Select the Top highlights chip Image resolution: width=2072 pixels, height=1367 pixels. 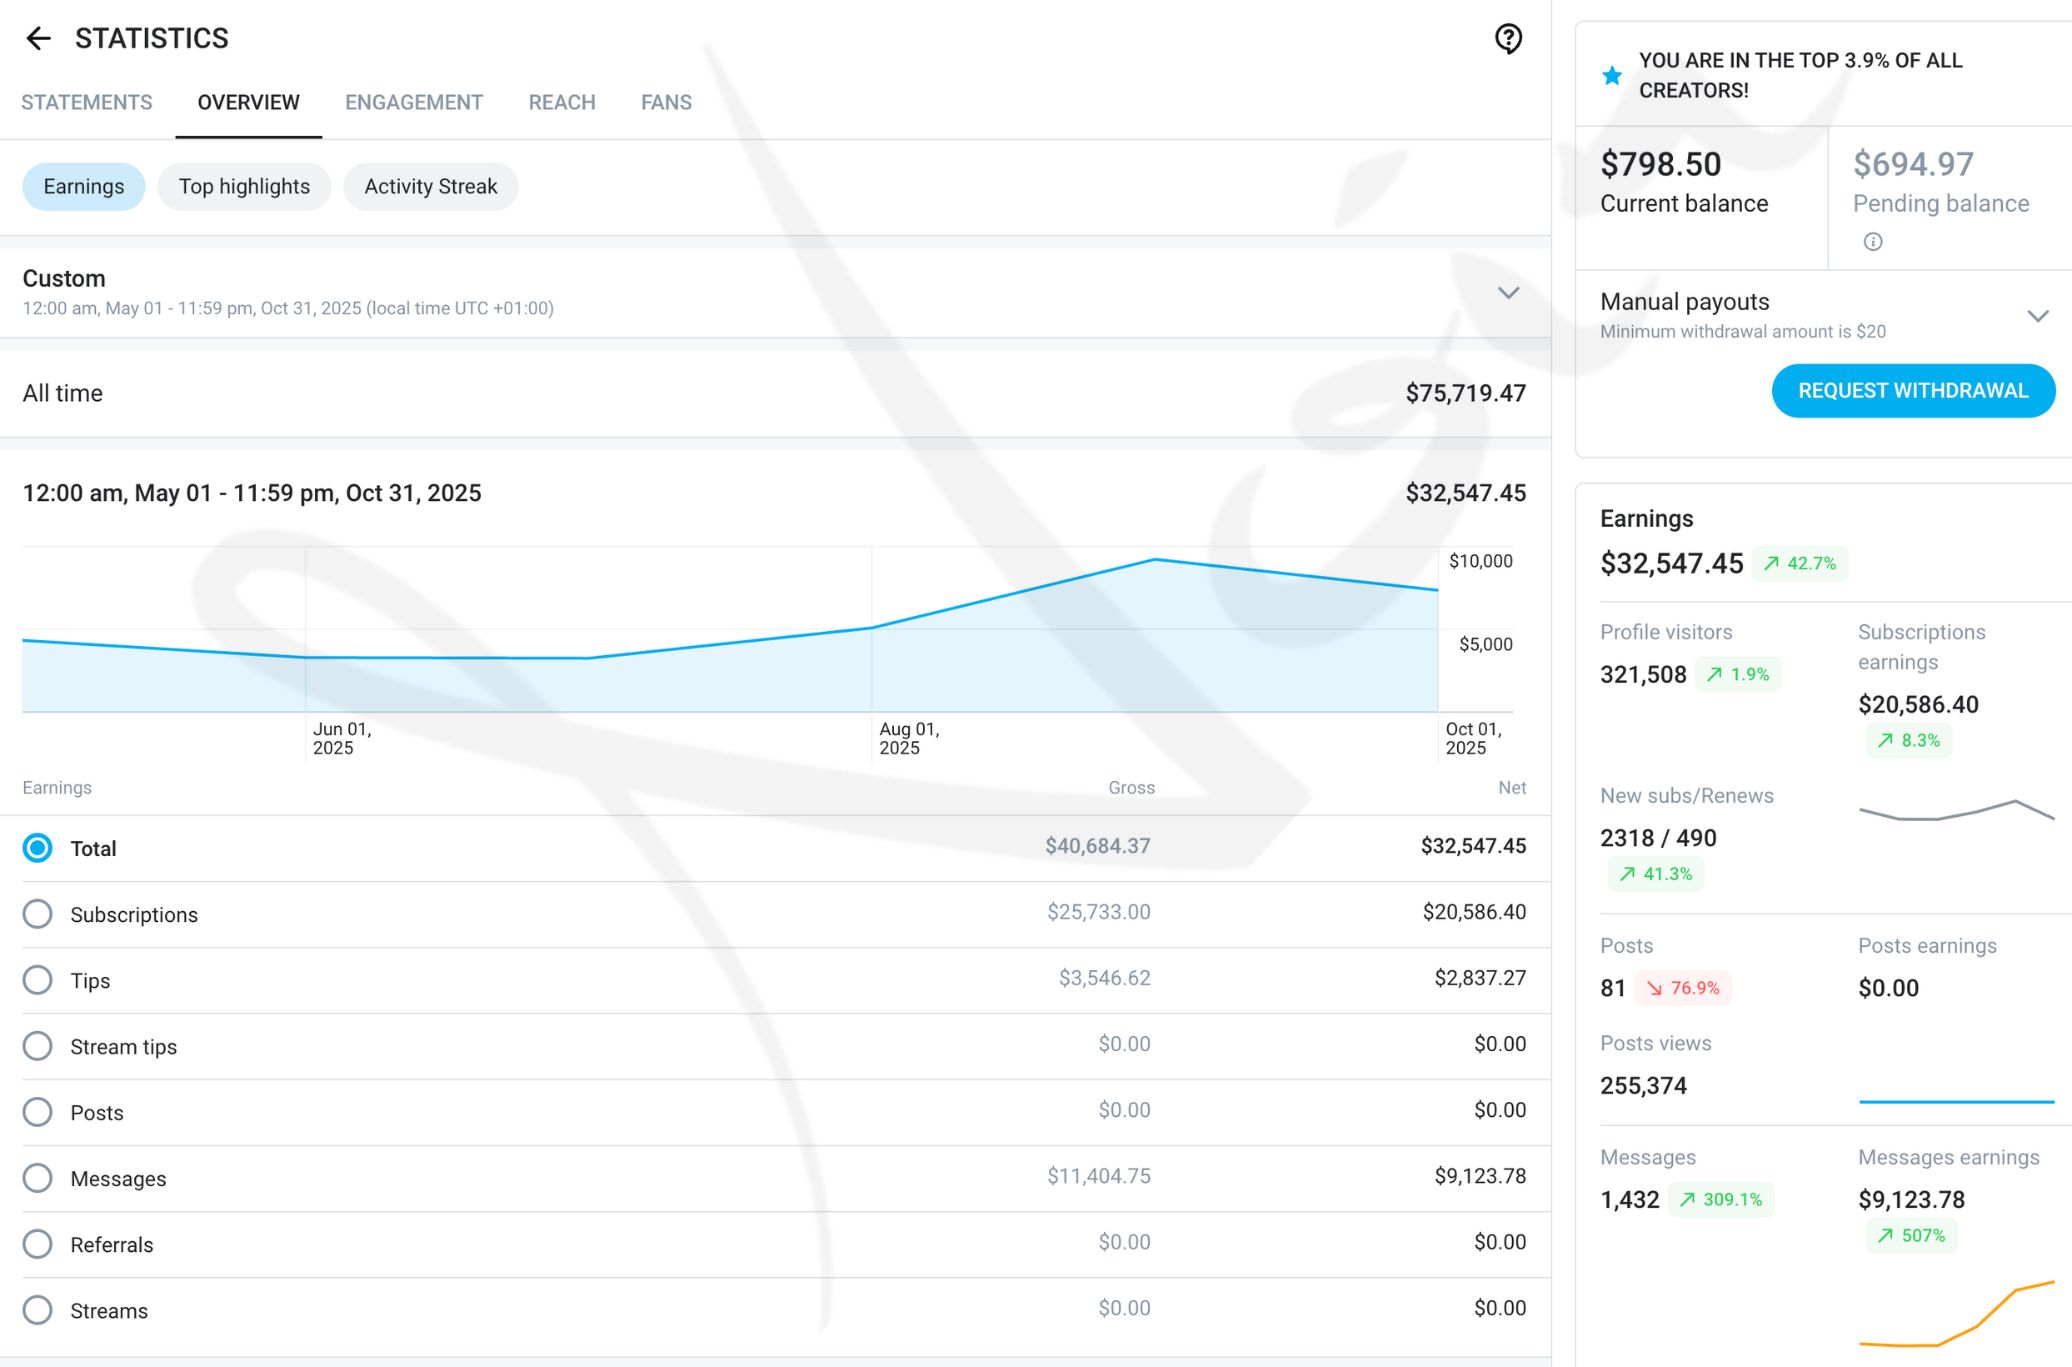(244, 187)
